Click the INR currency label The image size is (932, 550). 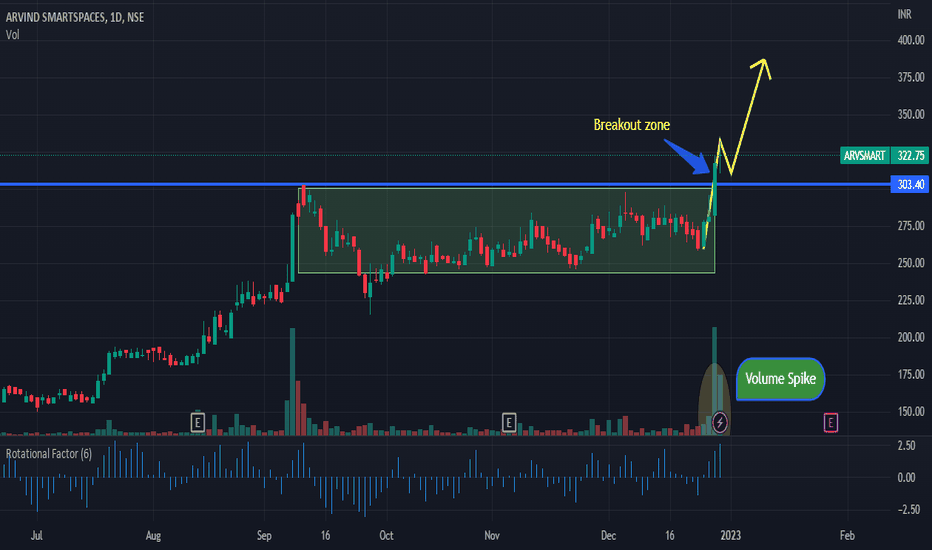[x=904, y=14]
